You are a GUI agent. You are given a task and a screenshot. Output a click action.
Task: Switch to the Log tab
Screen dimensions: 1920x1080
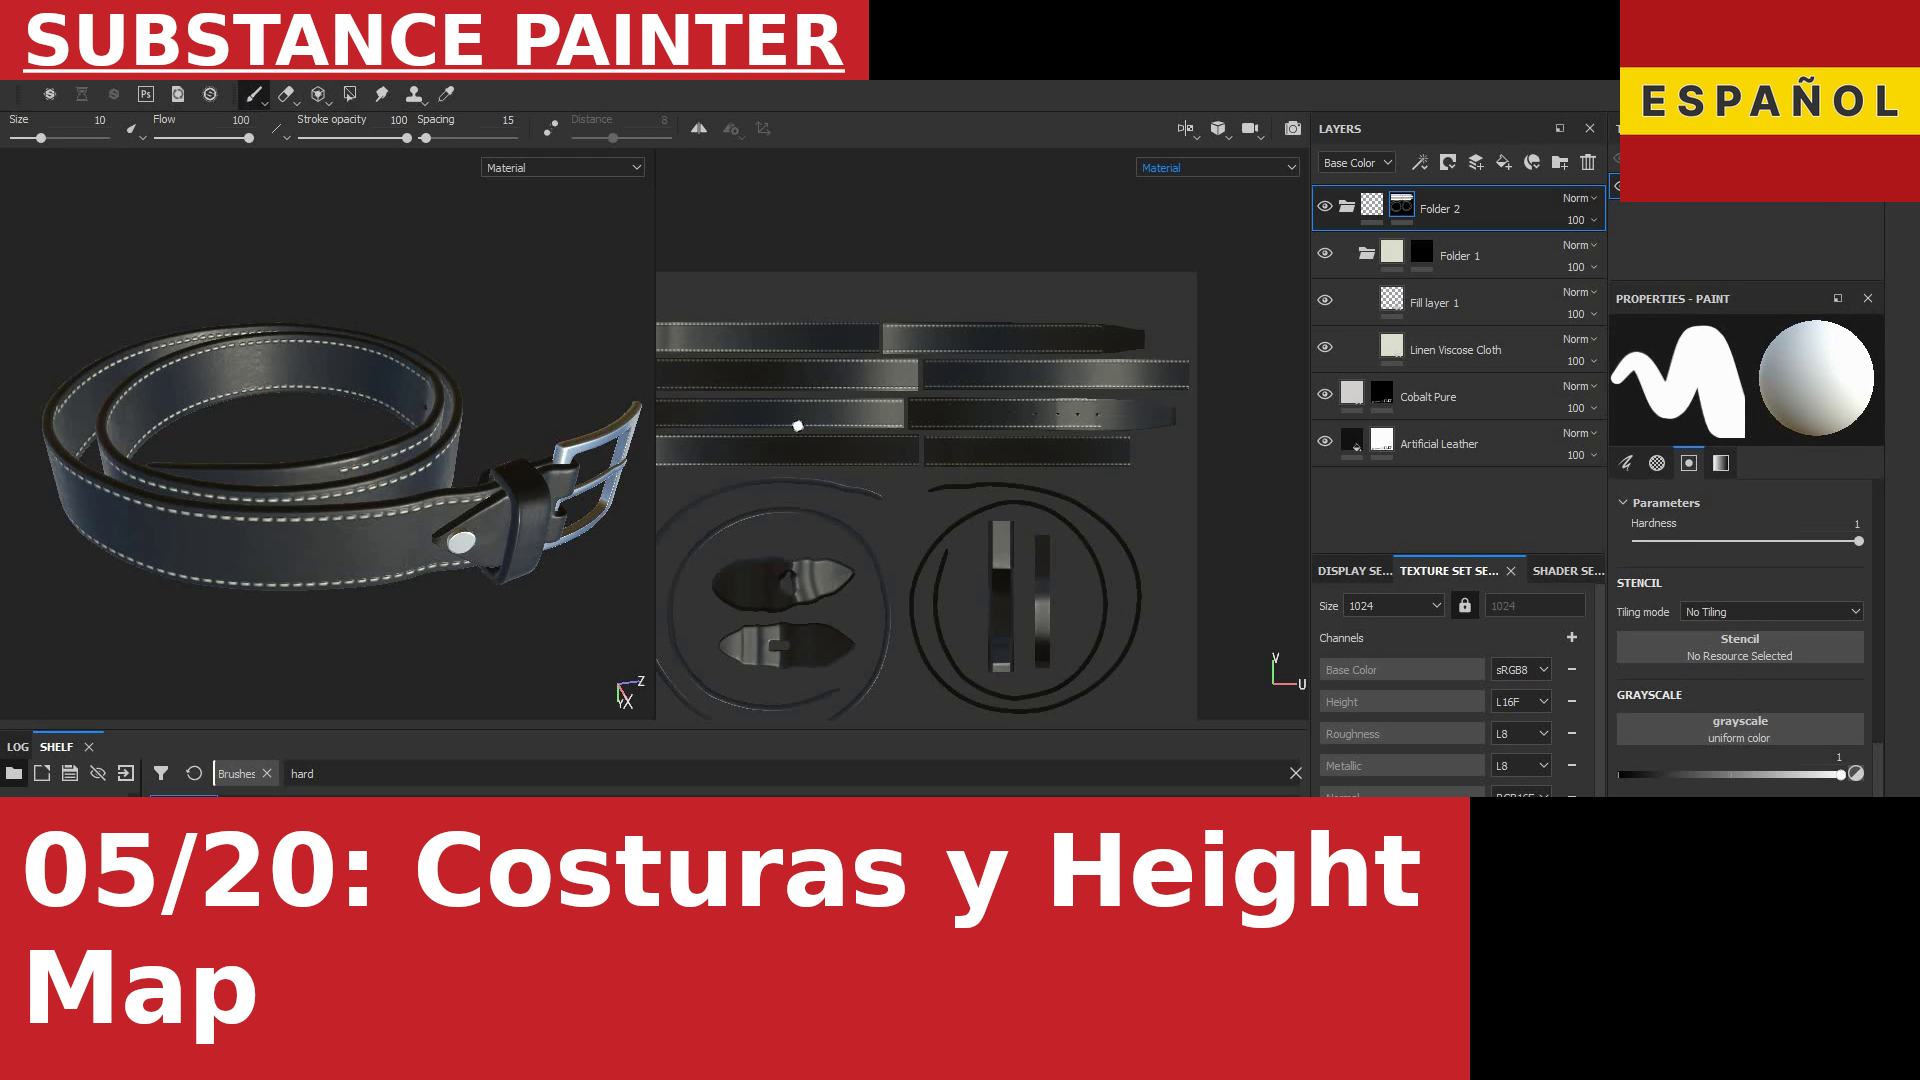coord(18,747)
